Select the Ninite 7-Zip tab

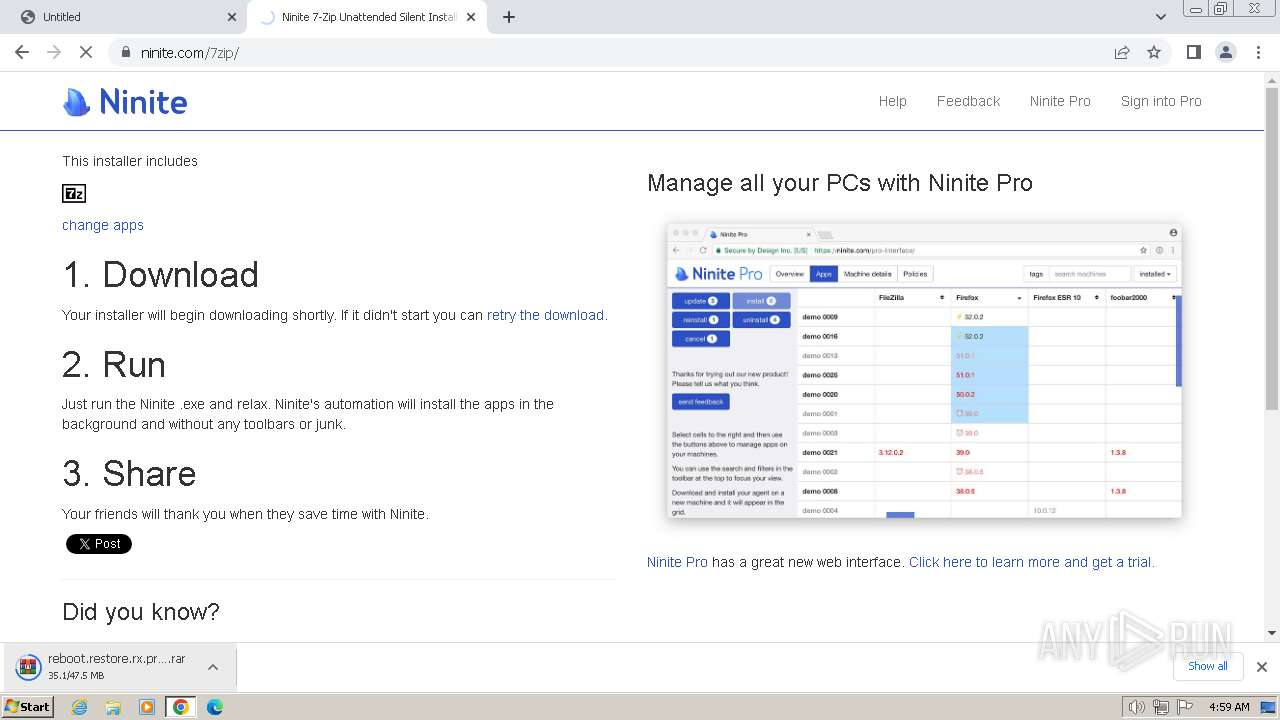coord(367,17)
